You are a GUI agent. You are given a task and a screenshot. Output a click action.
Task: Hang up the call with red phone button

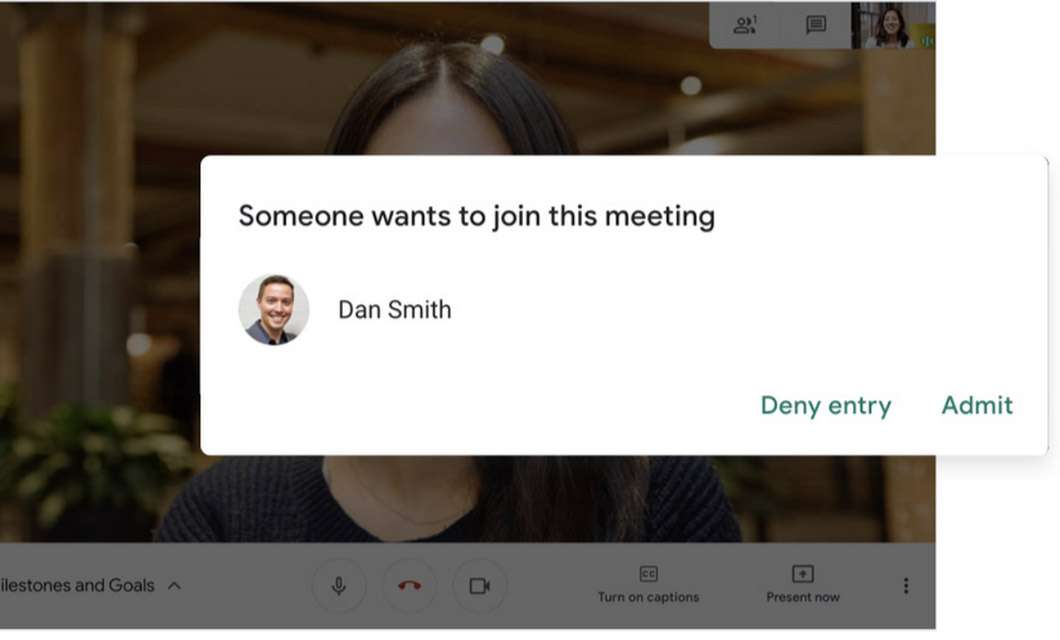(410, 585)
